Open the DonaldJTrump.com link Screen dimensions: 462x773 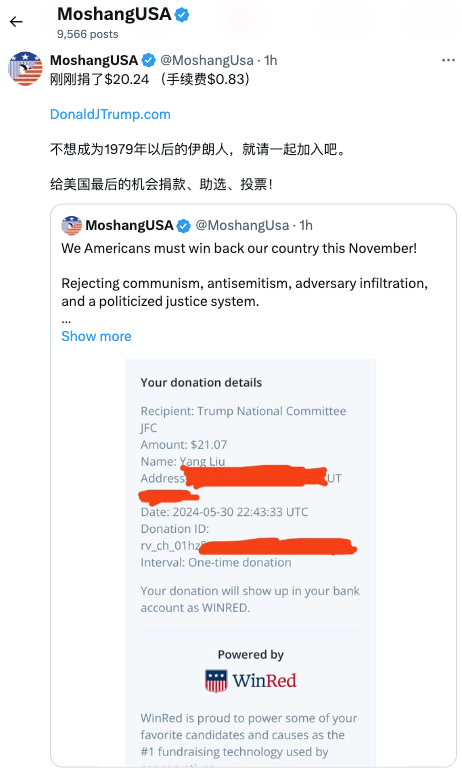click(x=110, y=114)
